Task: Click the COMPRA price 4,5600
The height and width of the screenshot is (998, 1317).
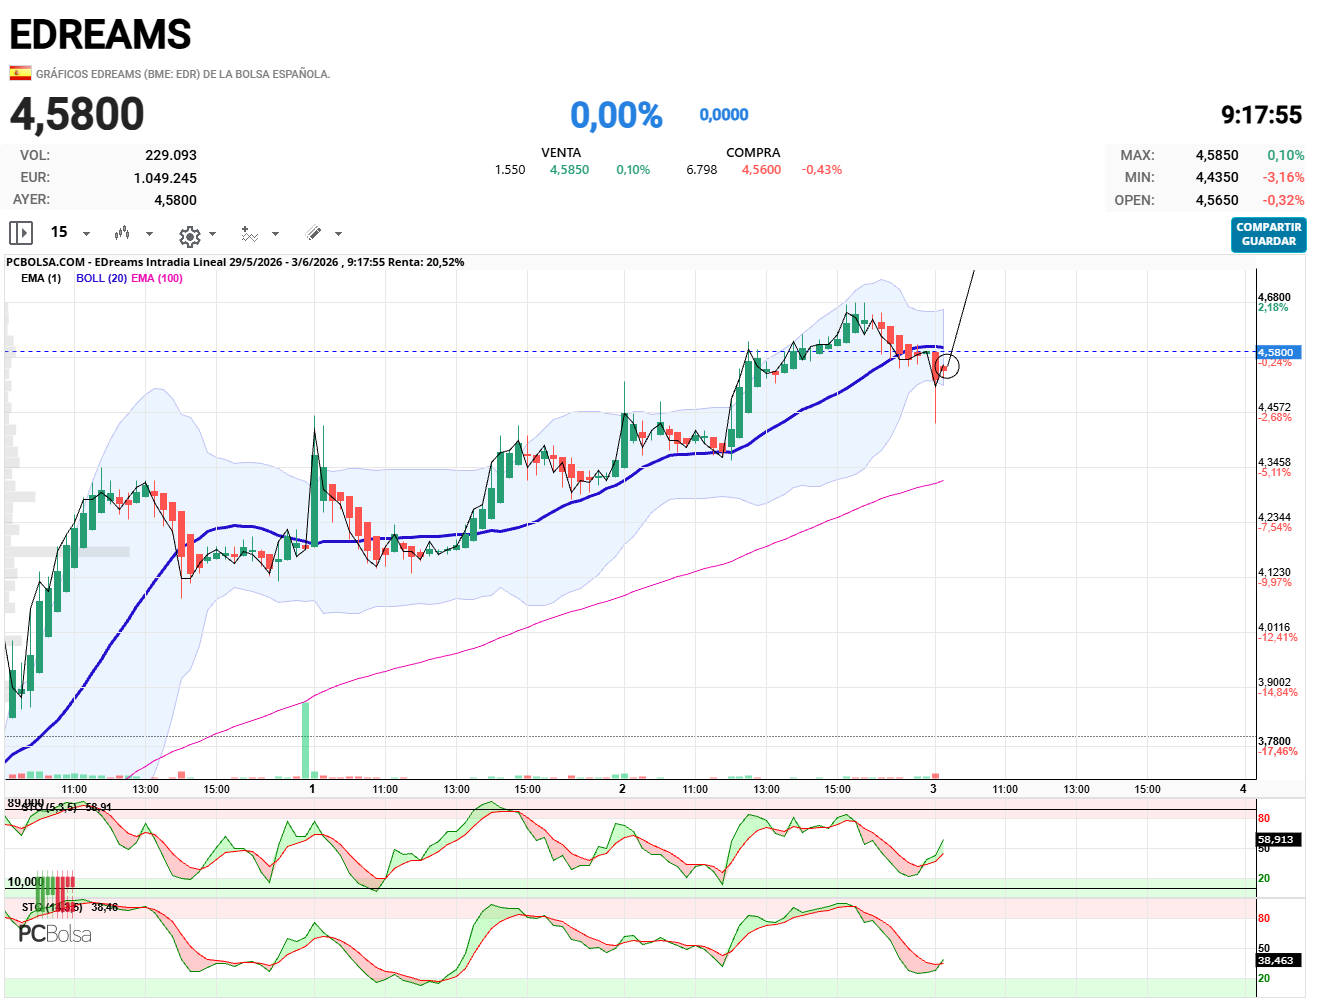Action: tap(761, 170)
